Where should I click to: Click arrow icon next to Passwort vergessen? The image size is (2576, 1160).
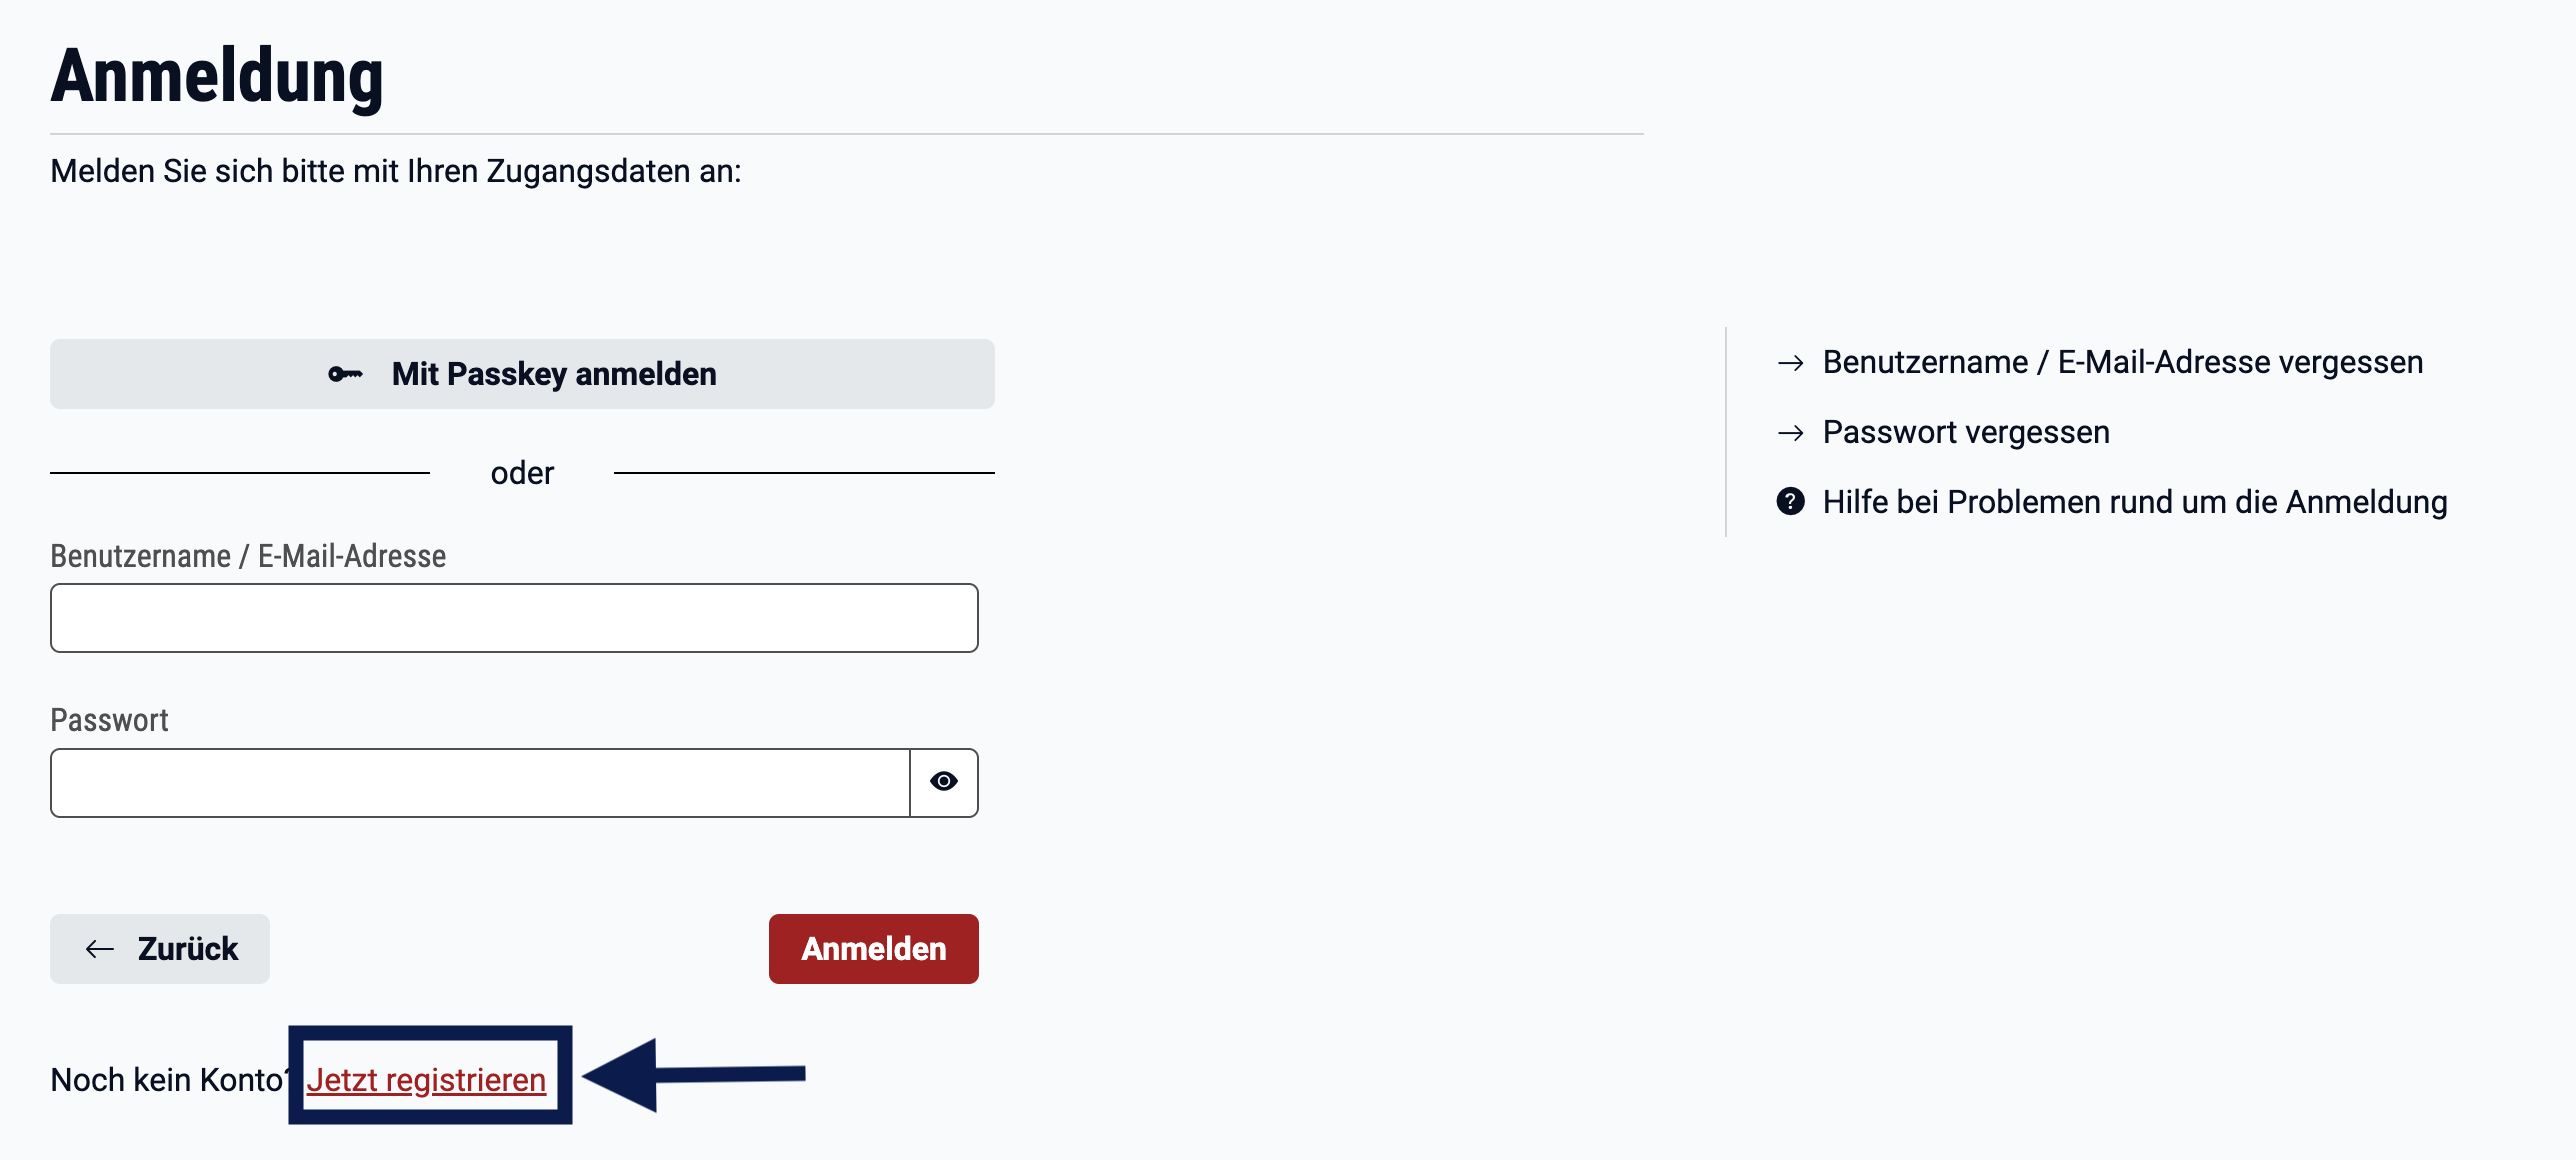tap(1790, 433)
